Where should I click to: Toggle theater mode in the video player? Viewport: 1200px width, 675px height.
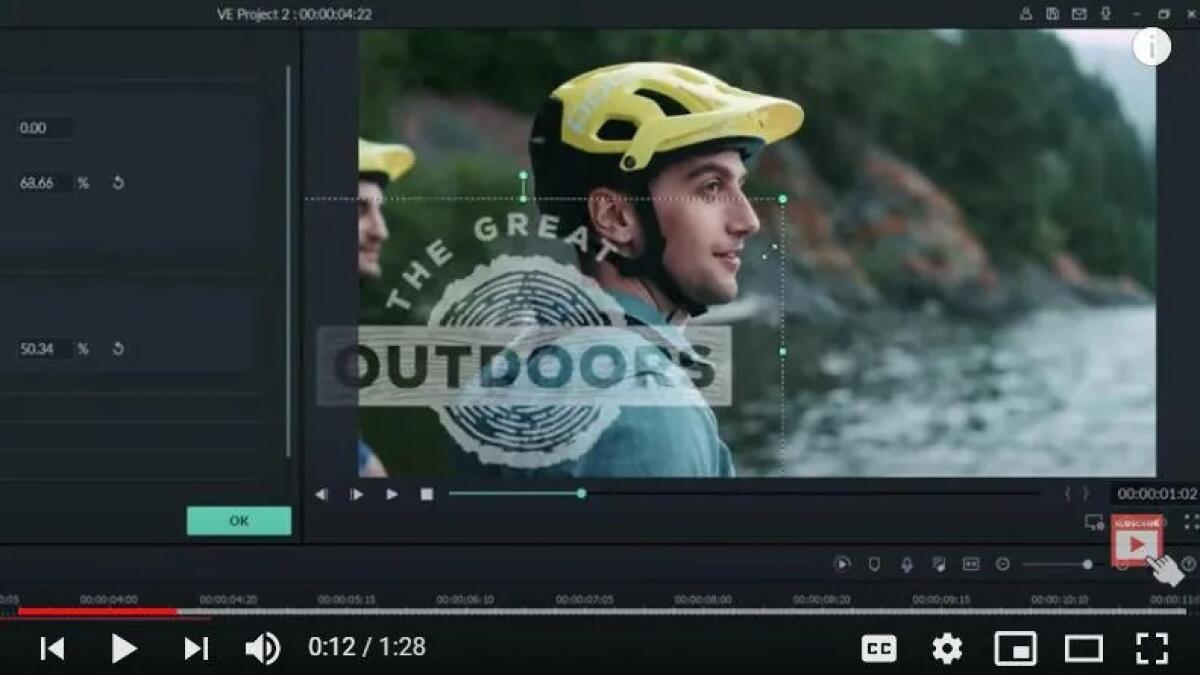(x=1086, y=649)
